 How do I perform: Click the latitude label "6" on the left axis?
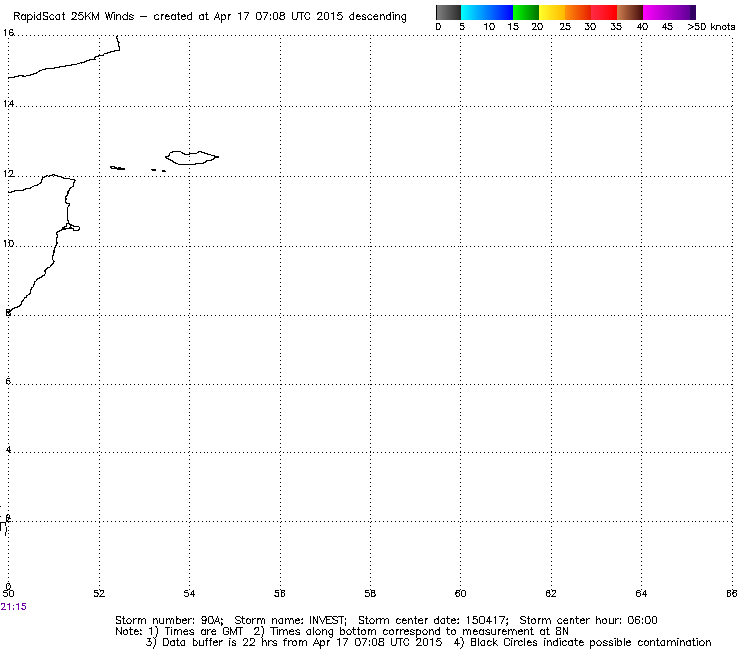point(8,381)
